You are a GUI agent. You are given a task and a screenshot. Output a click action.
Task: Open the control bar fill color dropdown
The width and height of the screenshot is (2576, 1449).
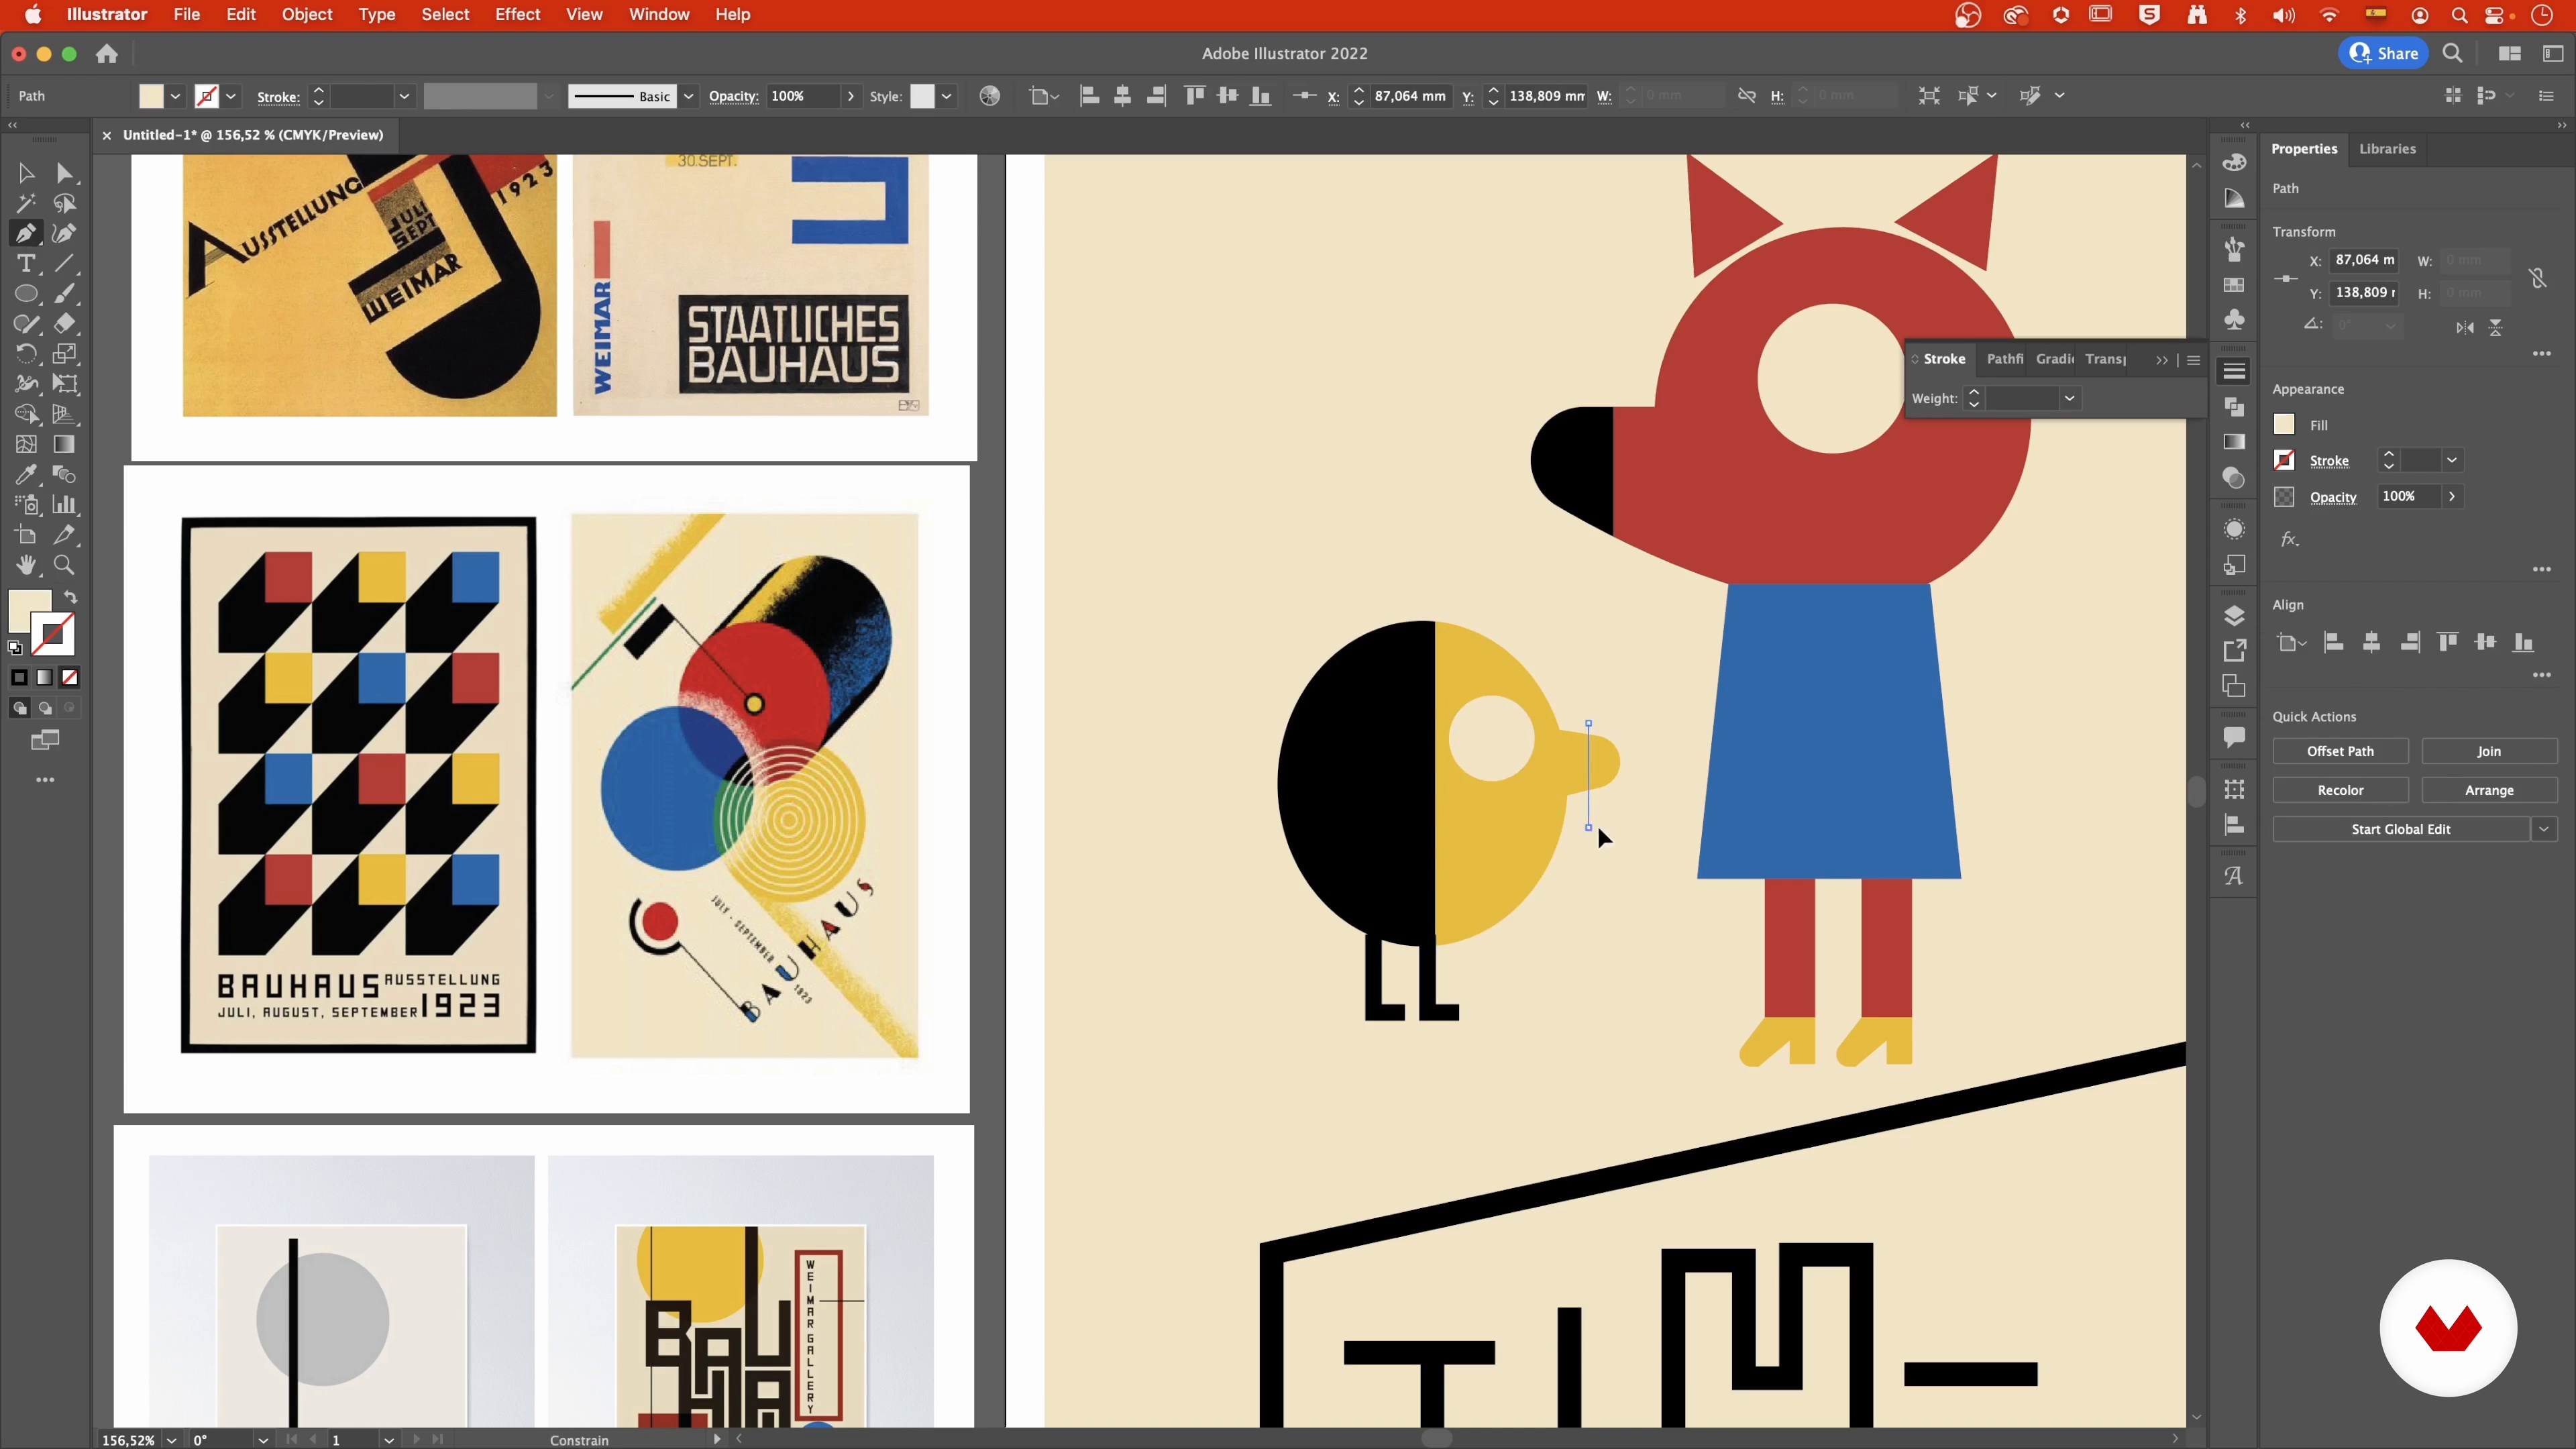[x=175, y=96]
